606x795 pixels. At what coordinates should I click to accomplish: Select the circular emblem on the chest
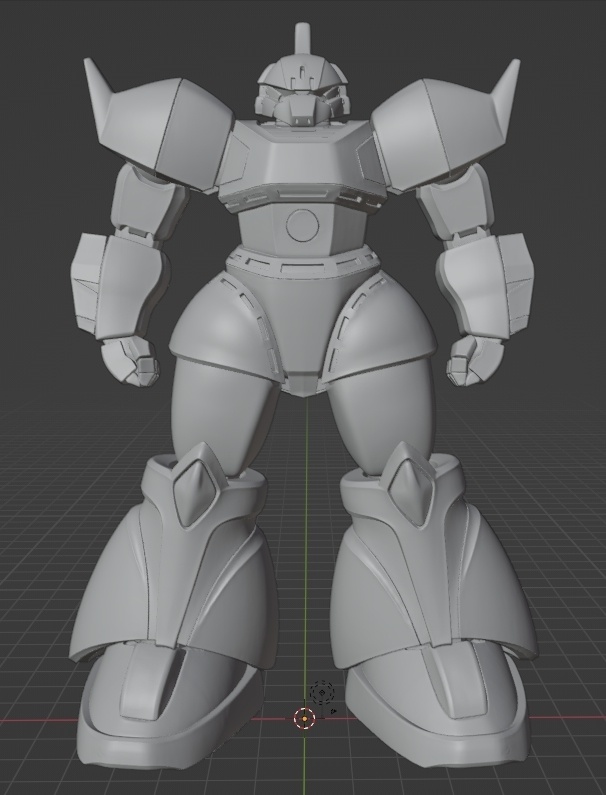pyautogui.click(x=302, y=225)
